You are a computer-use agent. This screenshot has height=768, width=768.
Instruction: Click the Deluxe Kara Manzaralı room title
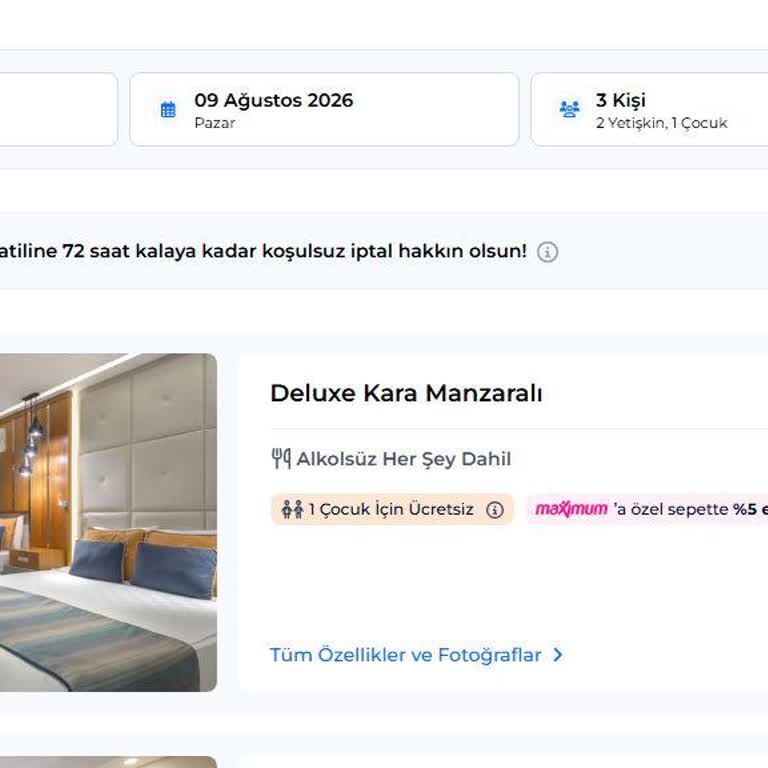point(406,393)
